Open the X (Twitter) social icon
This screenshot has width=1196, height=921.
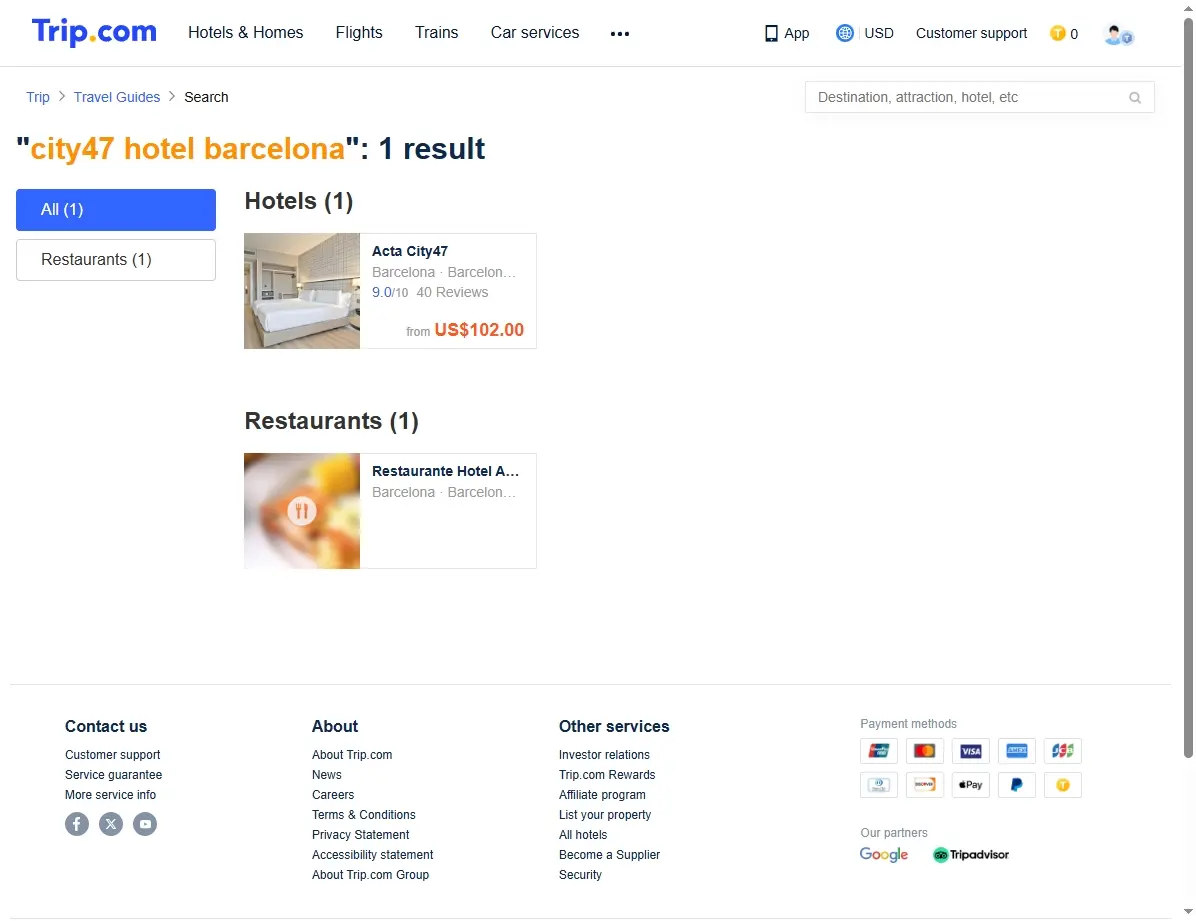click(111, 824)
